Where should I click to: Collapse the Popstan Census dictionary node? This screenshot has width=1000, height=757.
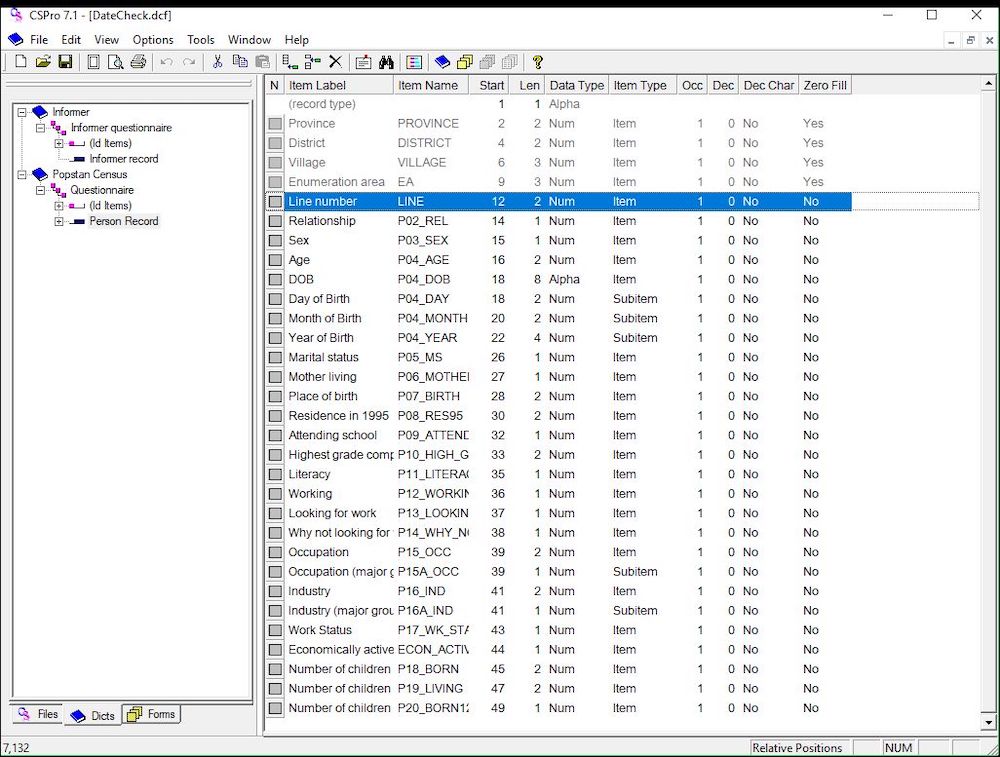[x=22, y=174]
